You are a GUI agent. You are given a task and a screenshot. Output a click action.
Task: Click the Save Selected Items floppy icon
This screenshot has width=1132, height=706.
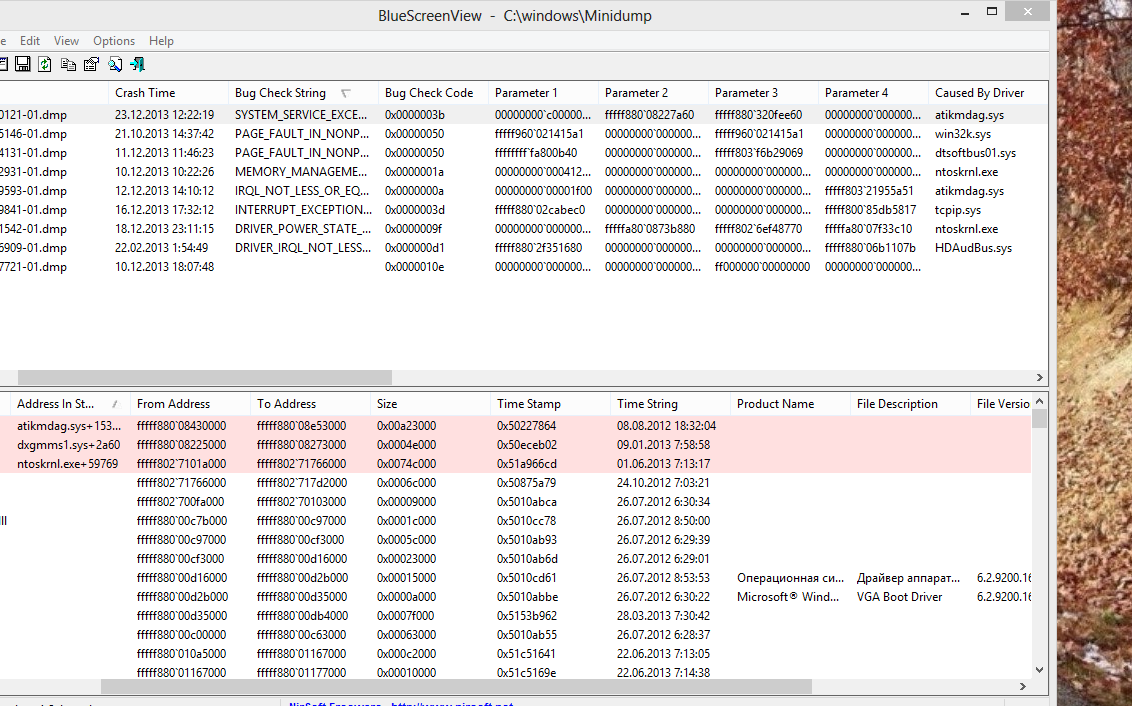click(x=23, y=64)
